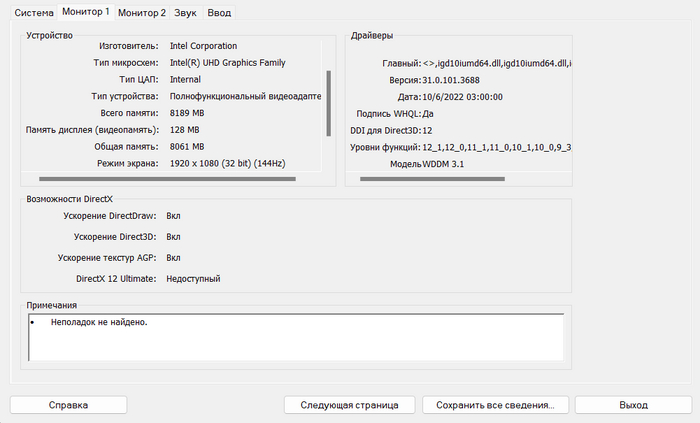Click driver version 31.0.101.3688
The image size is (700, 423).
(x=451, y=80)
